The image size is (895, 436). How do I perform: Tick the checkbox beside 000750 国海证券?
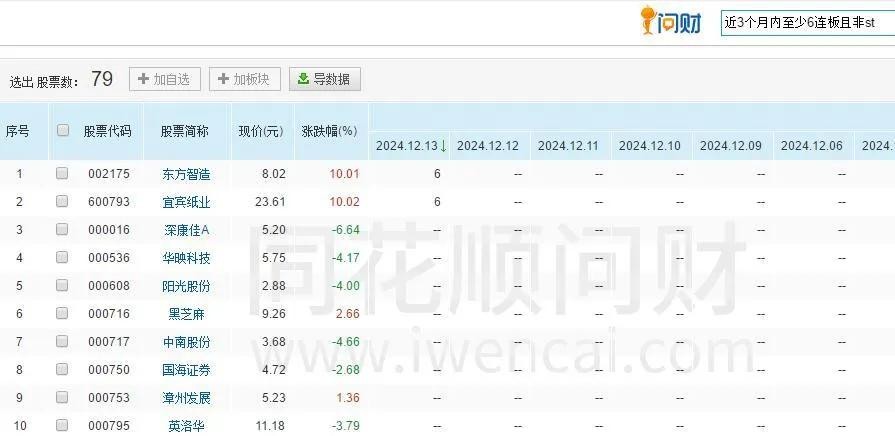click(x=63, y=370)
